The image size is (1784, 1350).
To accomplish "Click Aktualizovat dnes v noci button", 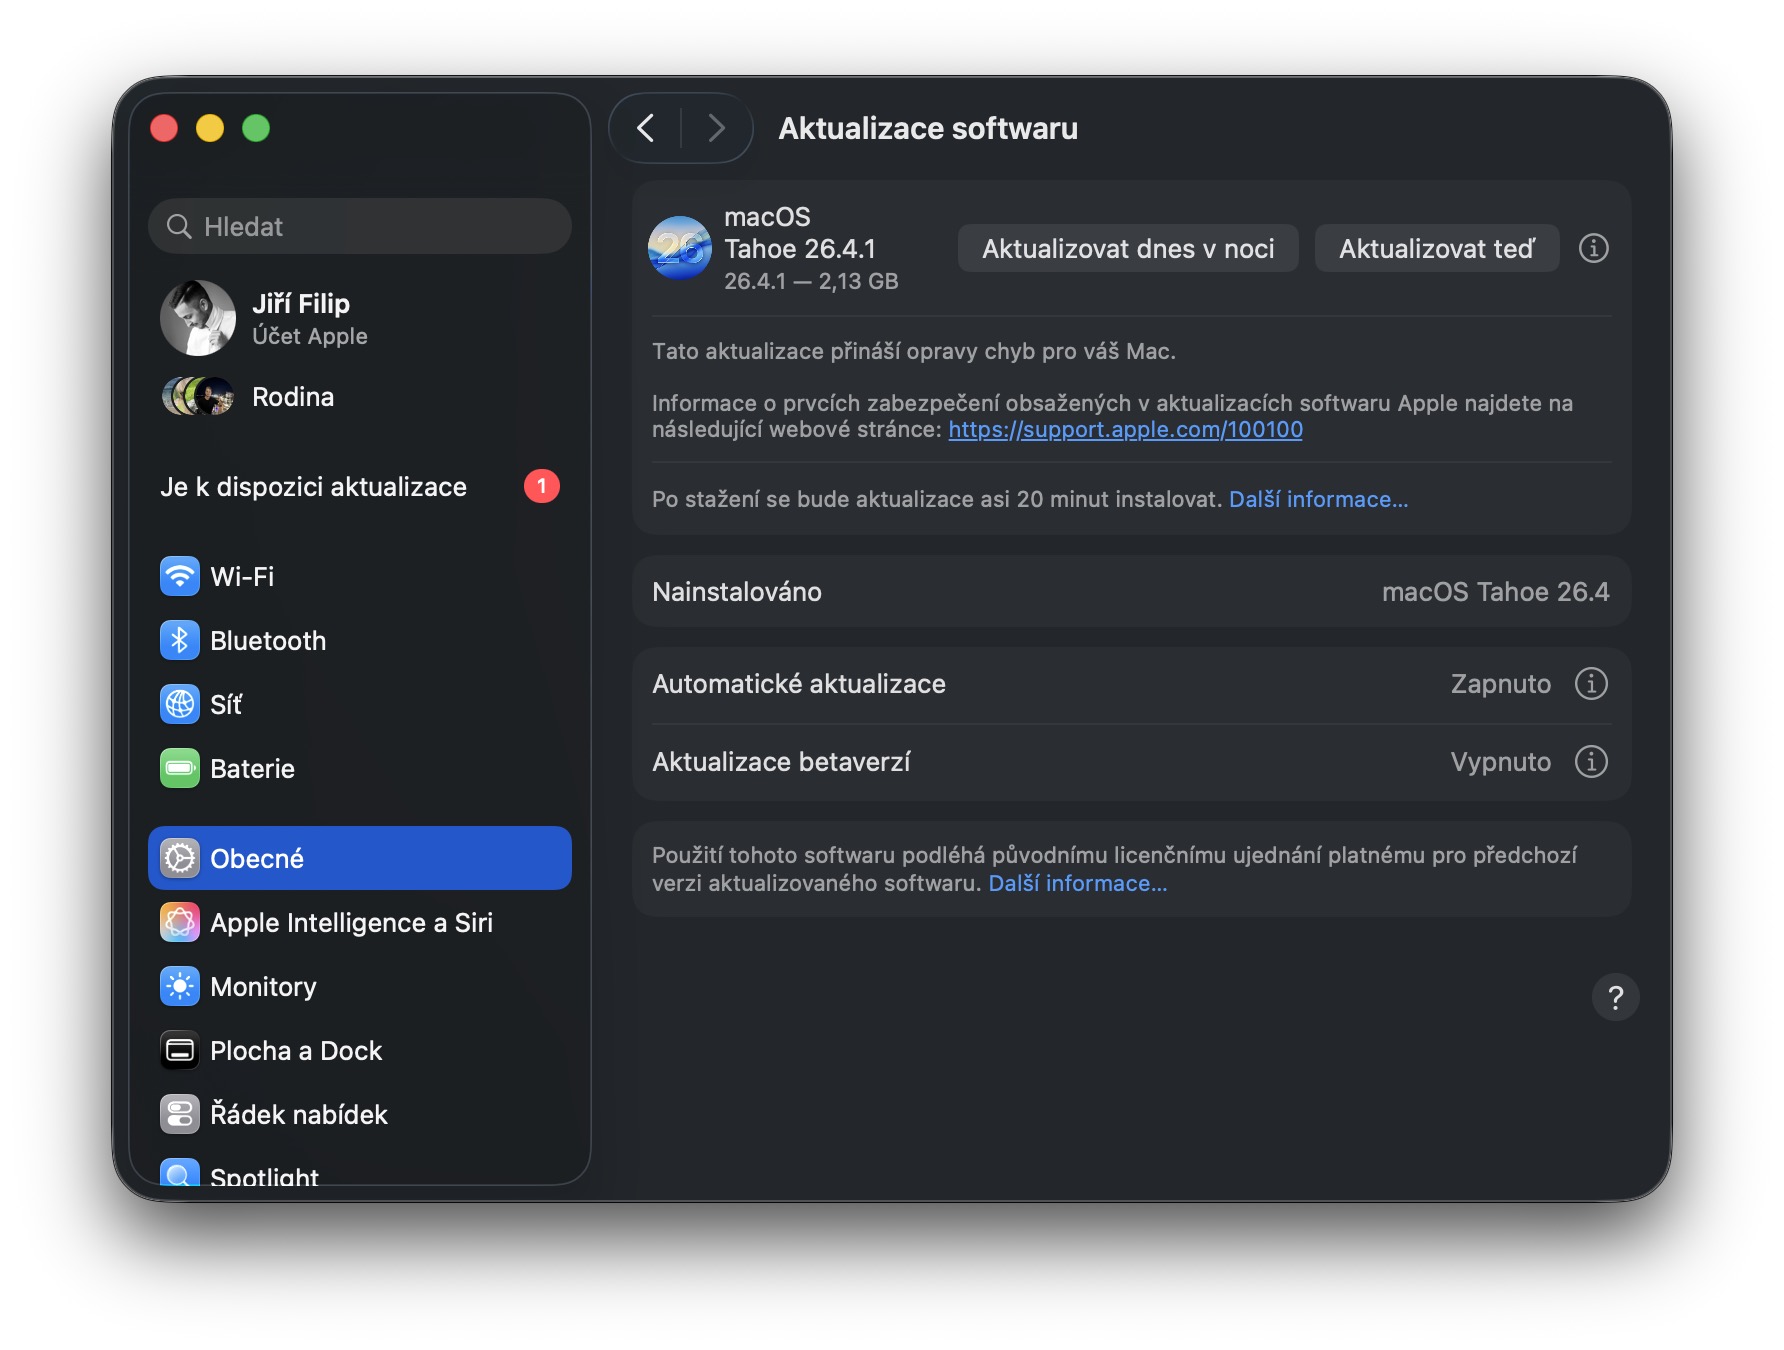I will click(1128, 249).
